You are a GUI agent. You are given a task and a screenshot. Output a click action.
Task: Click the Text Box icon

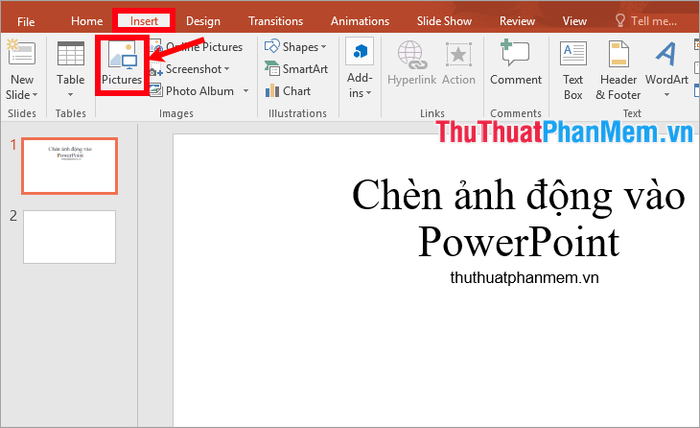[573, 54]
